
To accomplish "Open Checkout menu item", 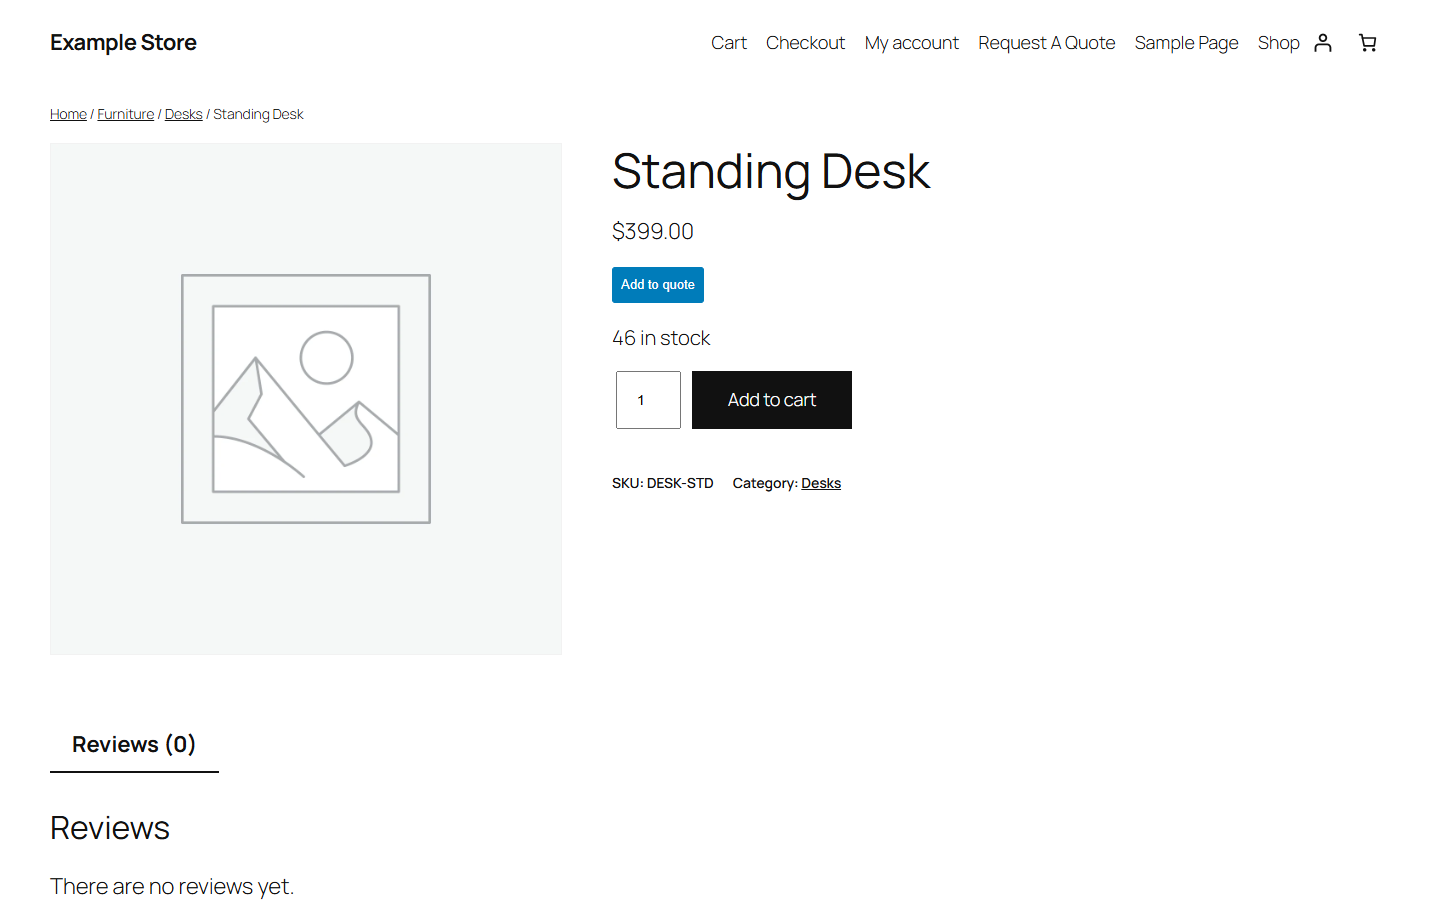I will point(805,43).
